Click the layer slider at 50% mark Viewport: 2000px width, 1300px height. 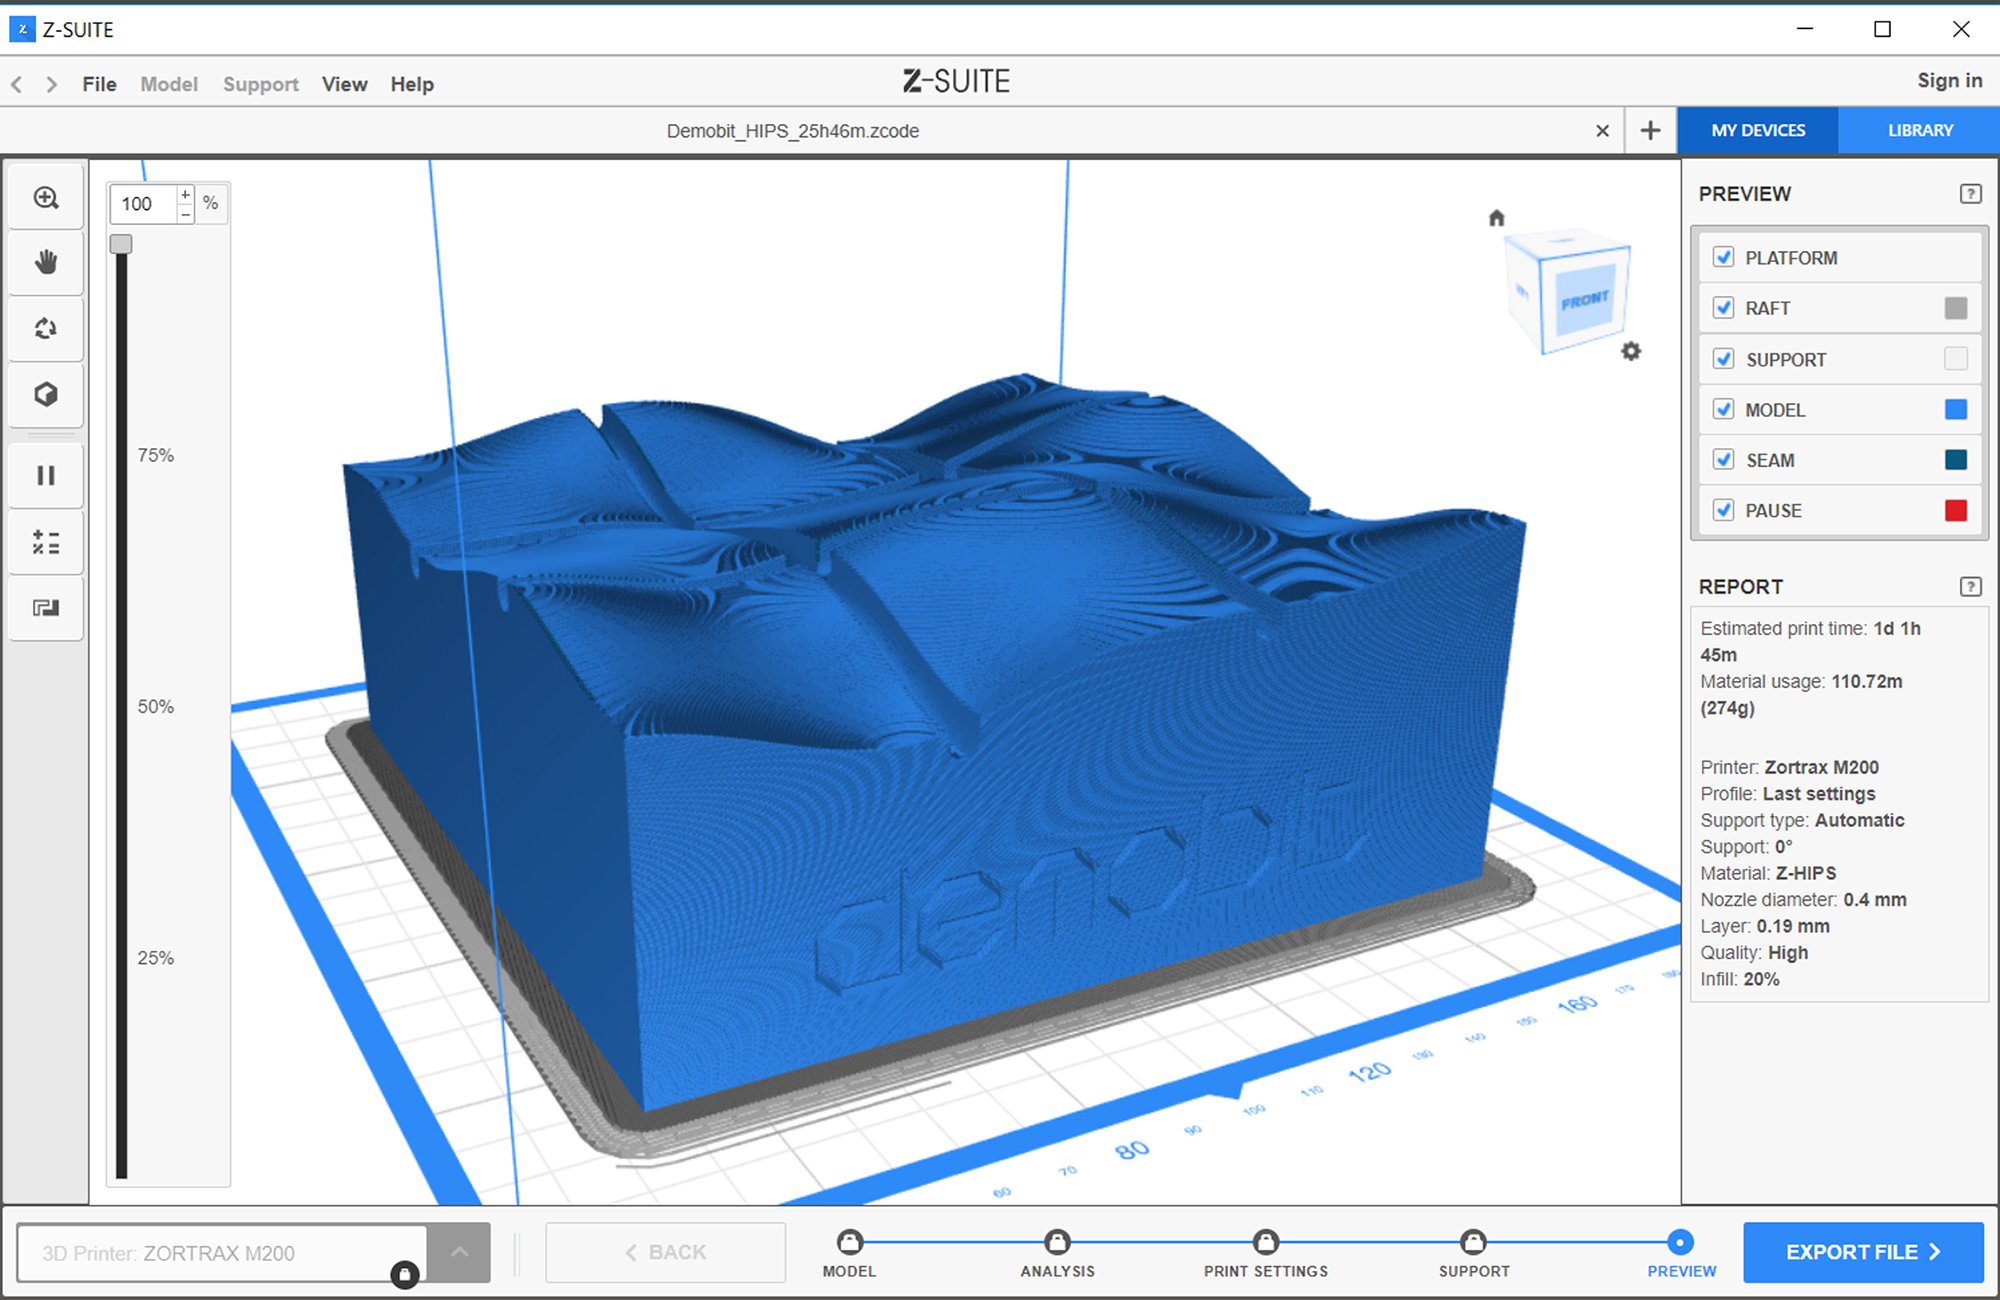coord(121,707)
